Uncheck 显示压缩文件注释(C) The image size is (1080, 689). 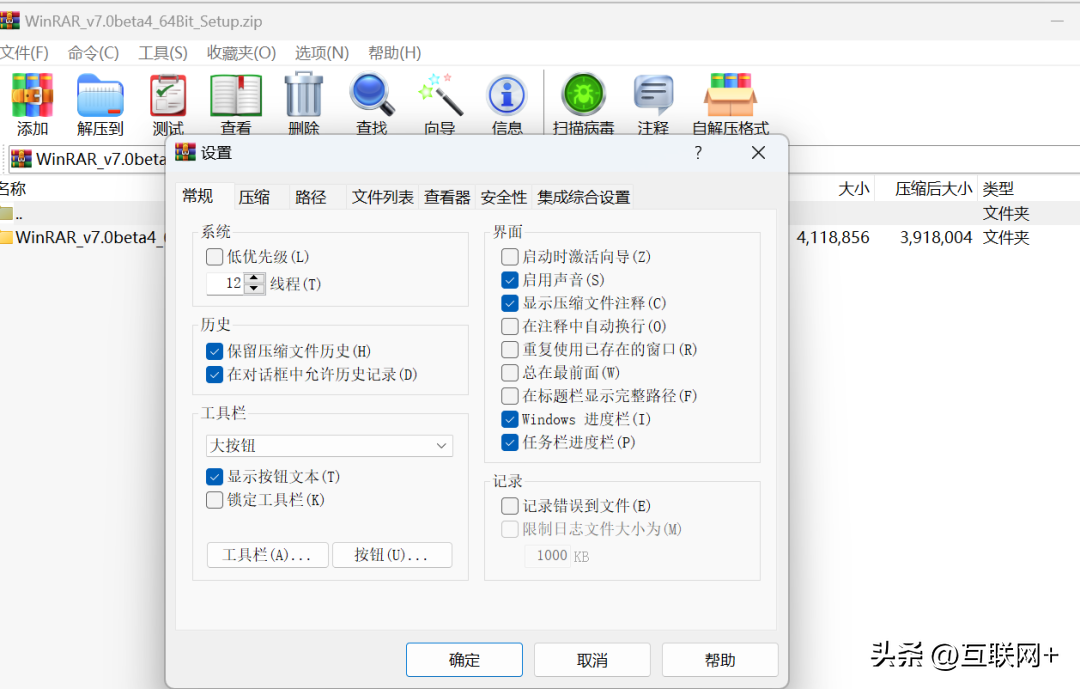click(510, 303)
